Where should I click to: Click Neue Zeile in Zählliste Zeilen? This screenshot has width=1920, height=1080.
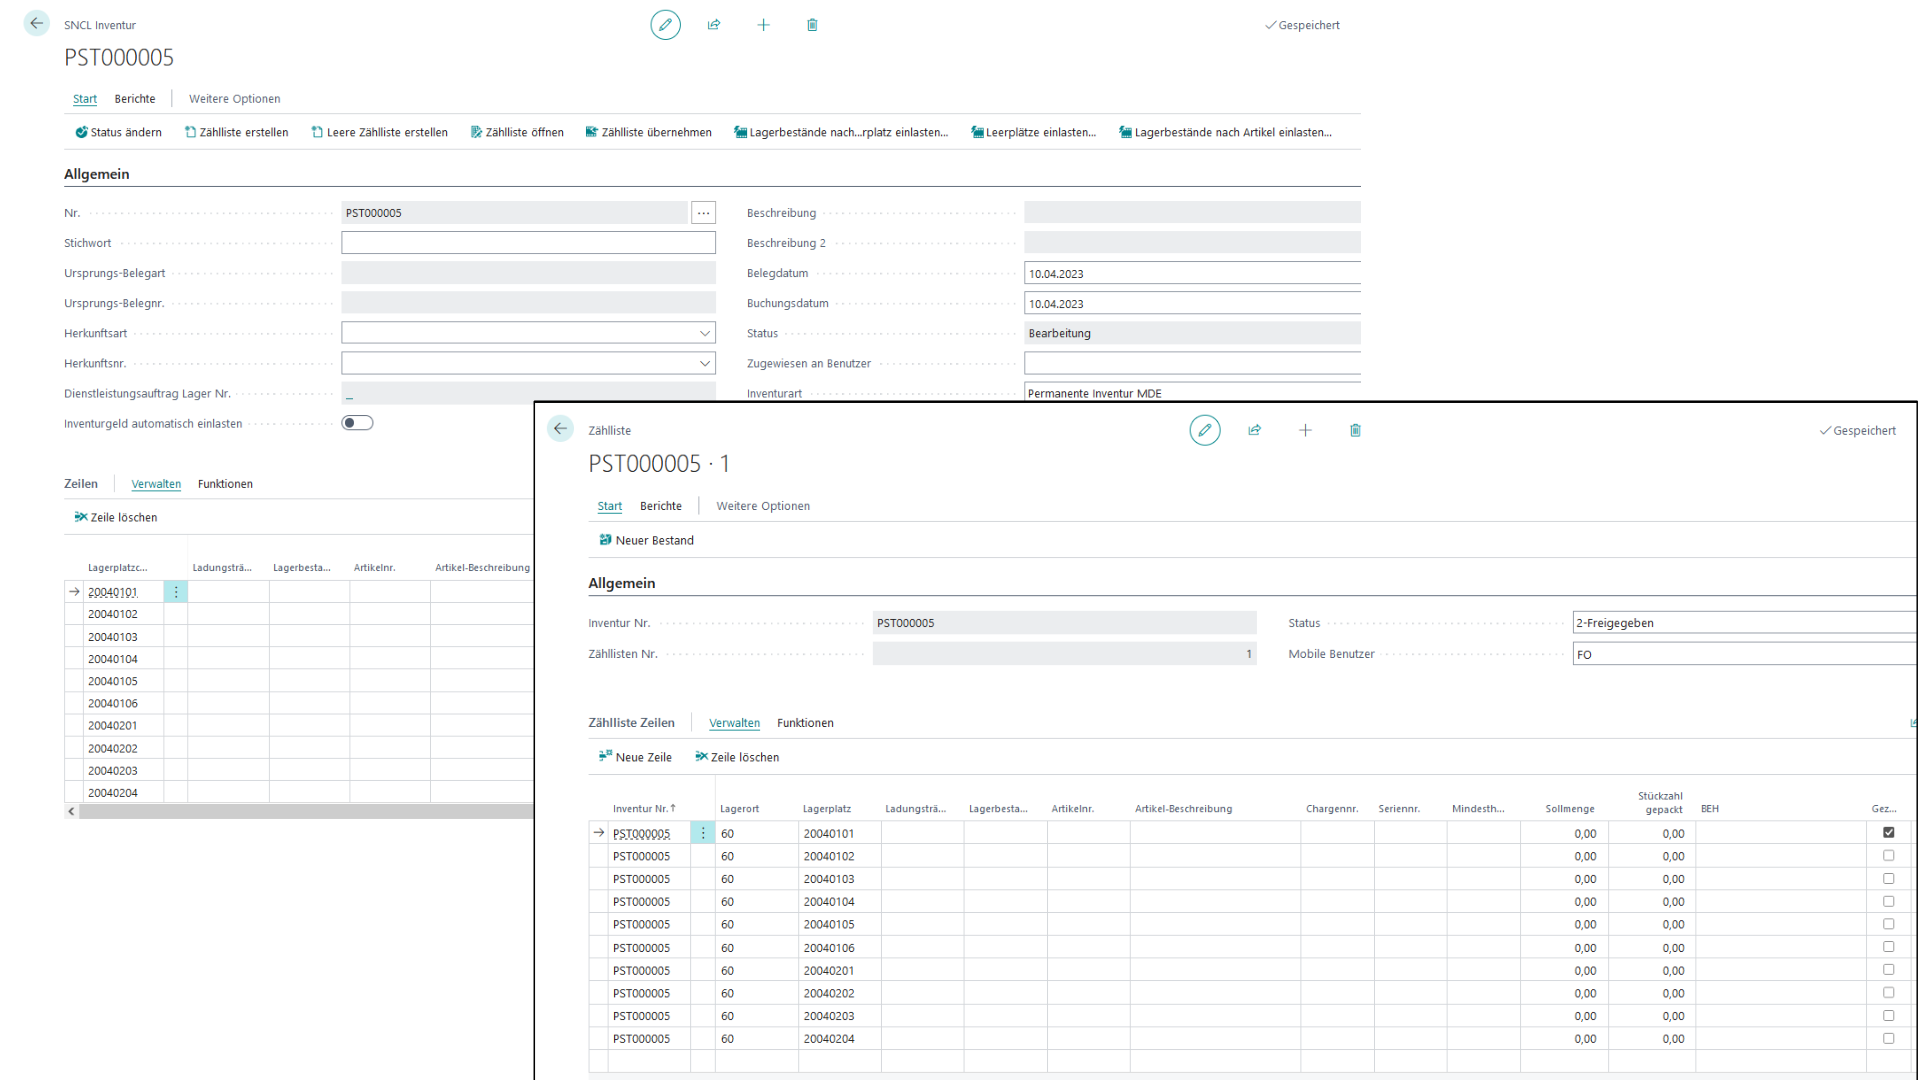click(635, 757)
